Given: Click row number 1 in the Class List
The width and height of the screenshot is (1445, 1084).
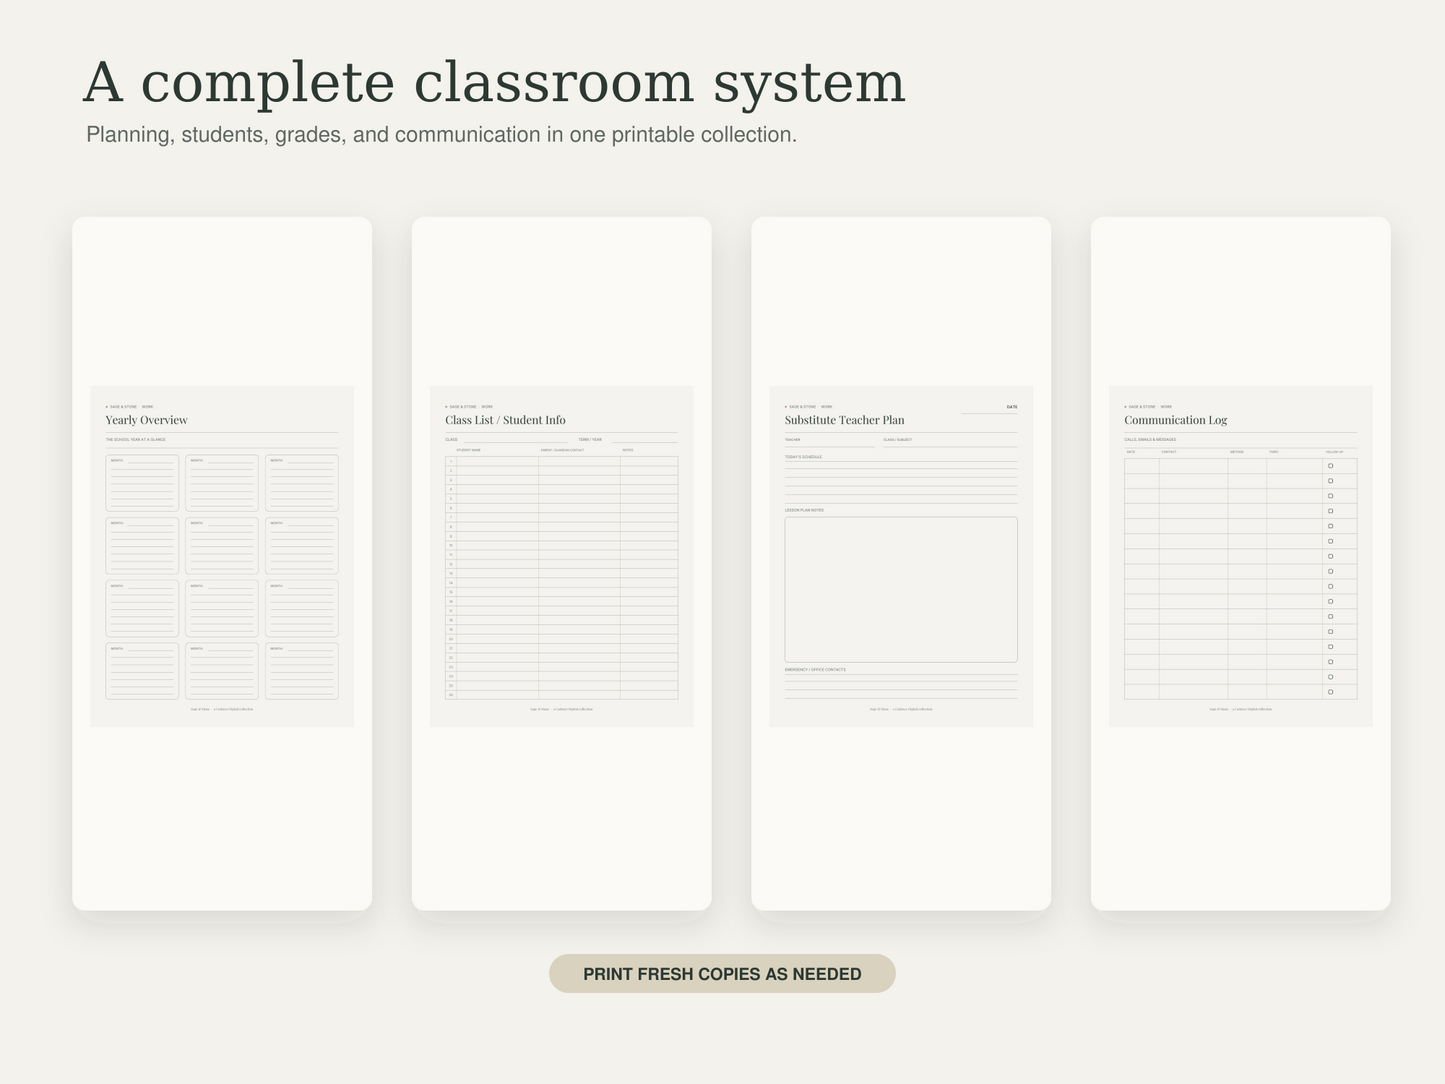Looking at the screenshot, I should [451, 461].
